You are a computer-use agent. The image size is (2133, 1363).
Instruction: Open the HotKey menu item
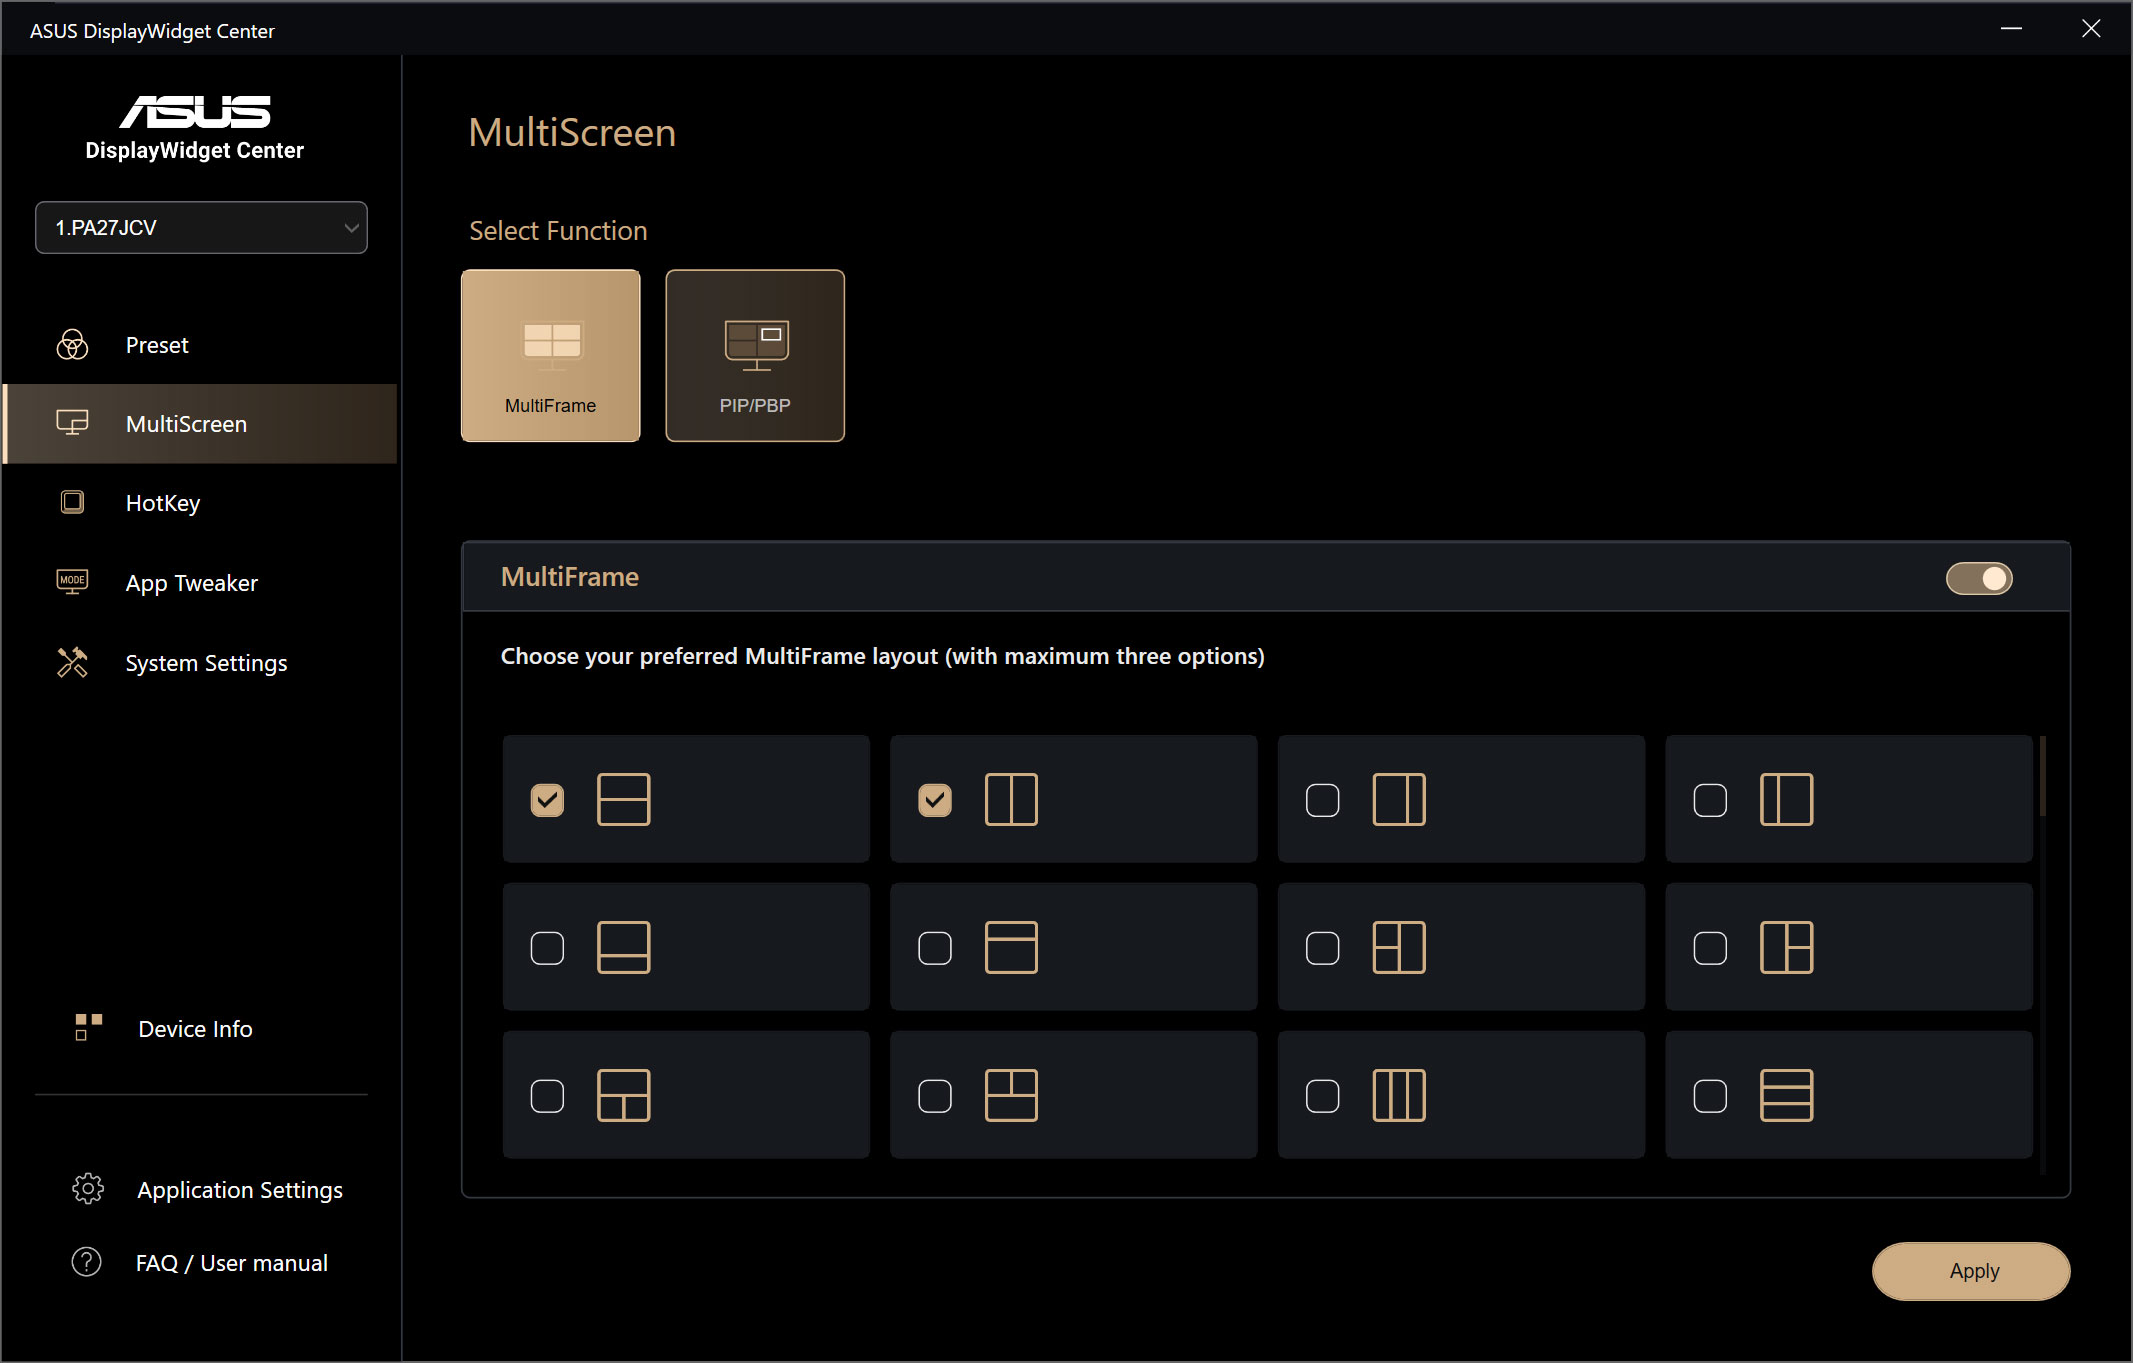pos(162,503)
